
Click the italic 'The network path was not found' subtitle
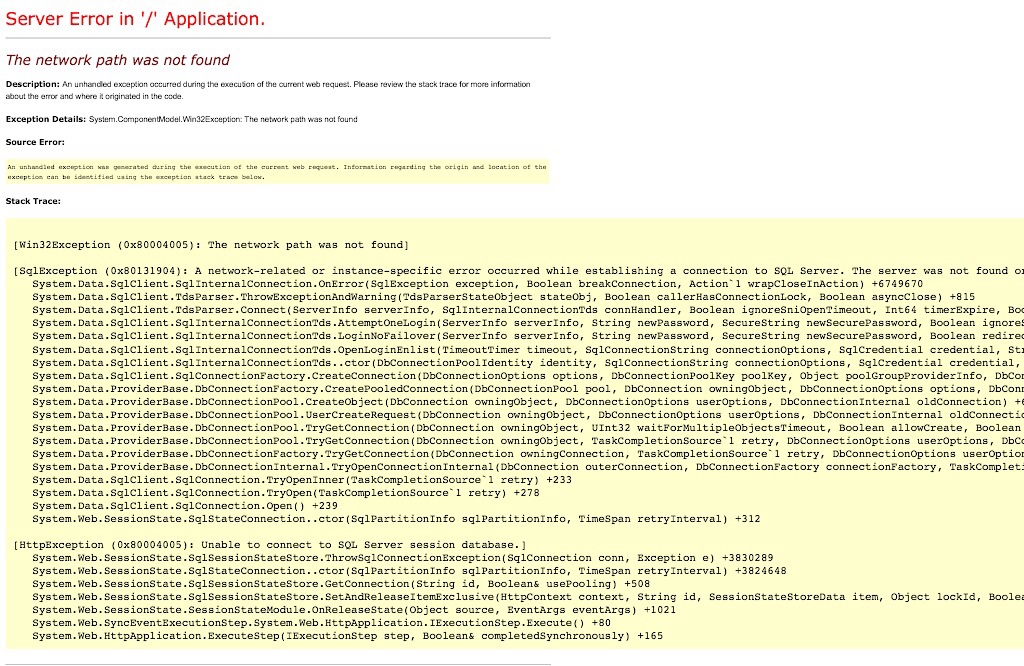point(118,60)
